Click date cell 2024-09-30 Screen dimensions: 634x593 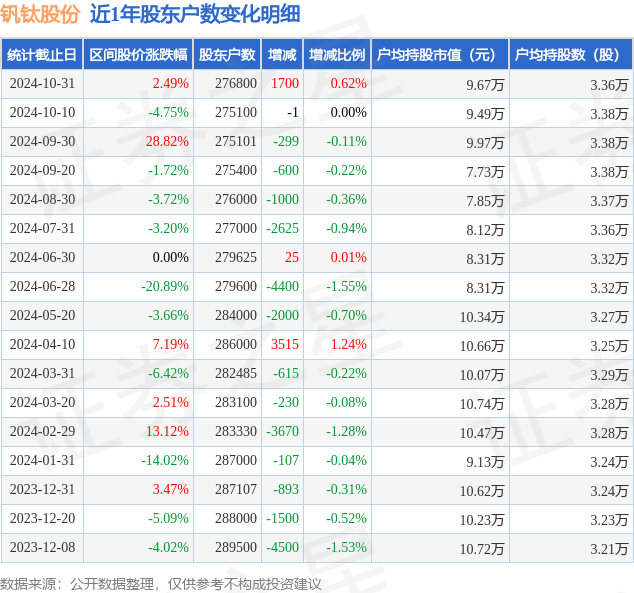(x=42, y=141)
